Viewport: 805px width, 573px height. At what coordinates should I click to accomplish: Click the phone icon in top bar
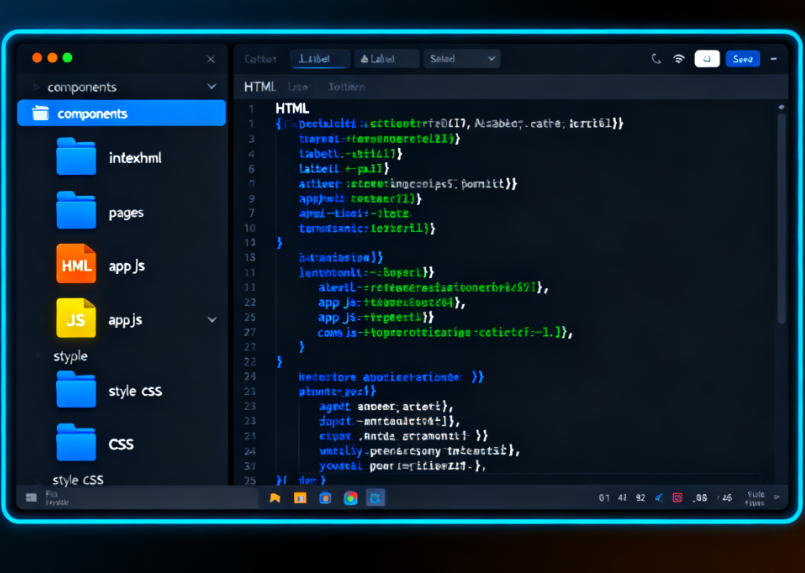tap(656, 59)
